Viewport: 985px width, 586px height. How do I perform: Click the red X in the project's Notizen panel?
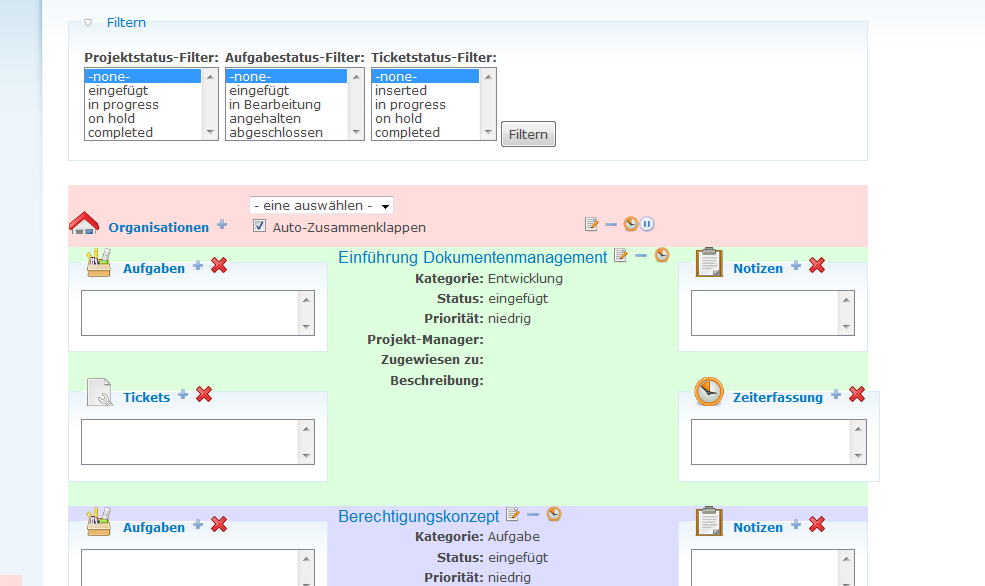click(x=817, y=265)
